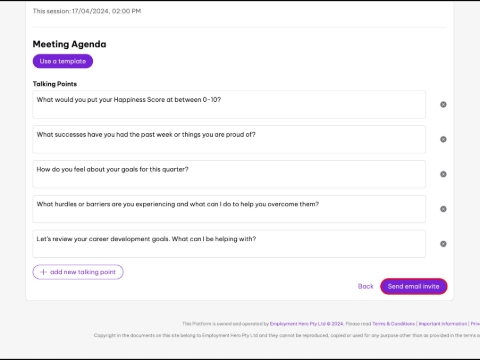This screenshot has height=360, width=480.
Task: Edit the goals for this quarter field
Action: [229, 174]
